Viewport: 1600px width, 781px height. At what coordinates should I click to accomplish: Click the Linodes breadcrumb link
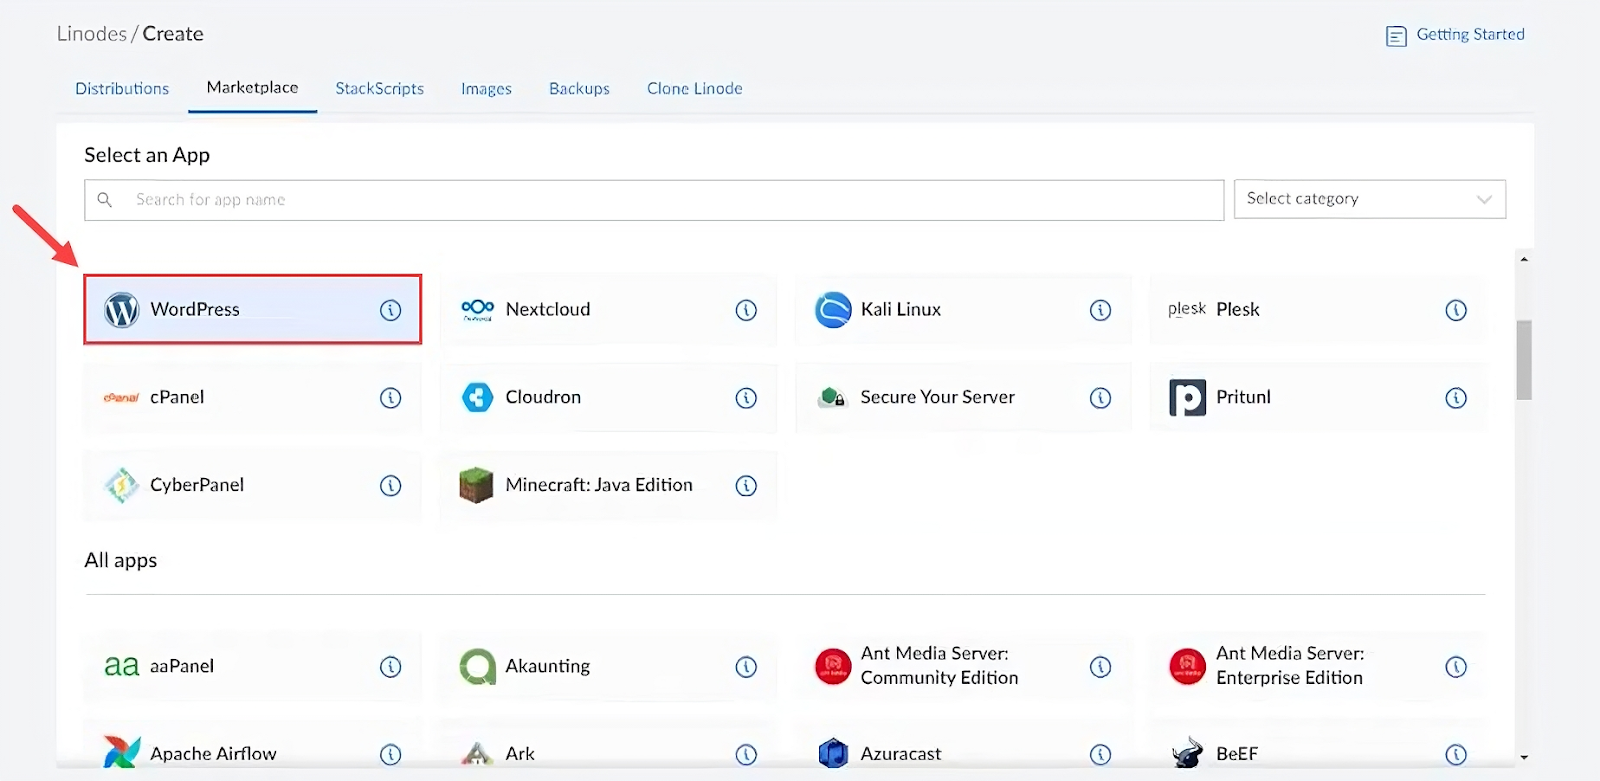[x=91, y=34]
